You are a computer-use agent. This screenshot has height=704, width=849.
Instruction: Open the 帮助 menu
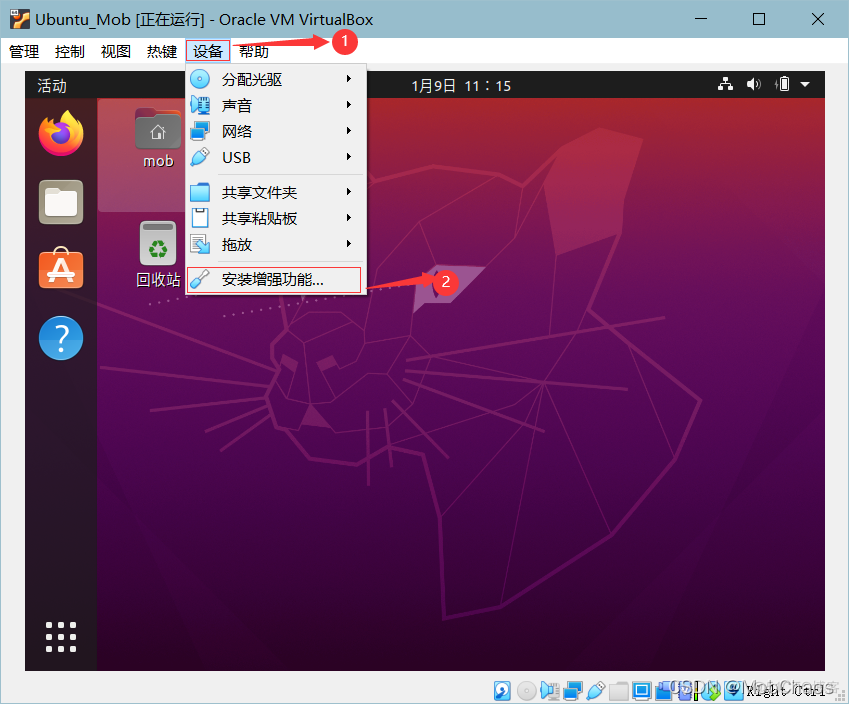pyautogui.click(x=254, y=51)
